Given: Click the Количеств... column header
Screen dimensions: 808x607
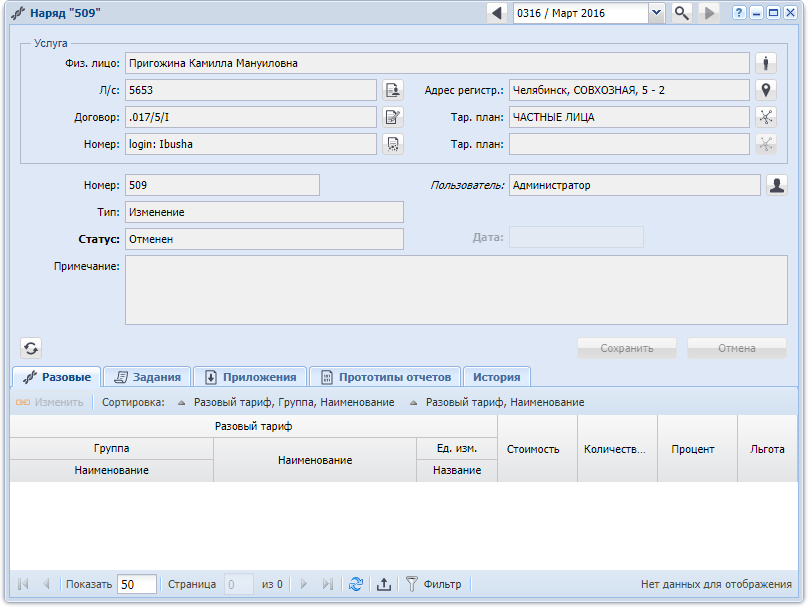Looking at the screenshot, I should click(x=617, y=449).
